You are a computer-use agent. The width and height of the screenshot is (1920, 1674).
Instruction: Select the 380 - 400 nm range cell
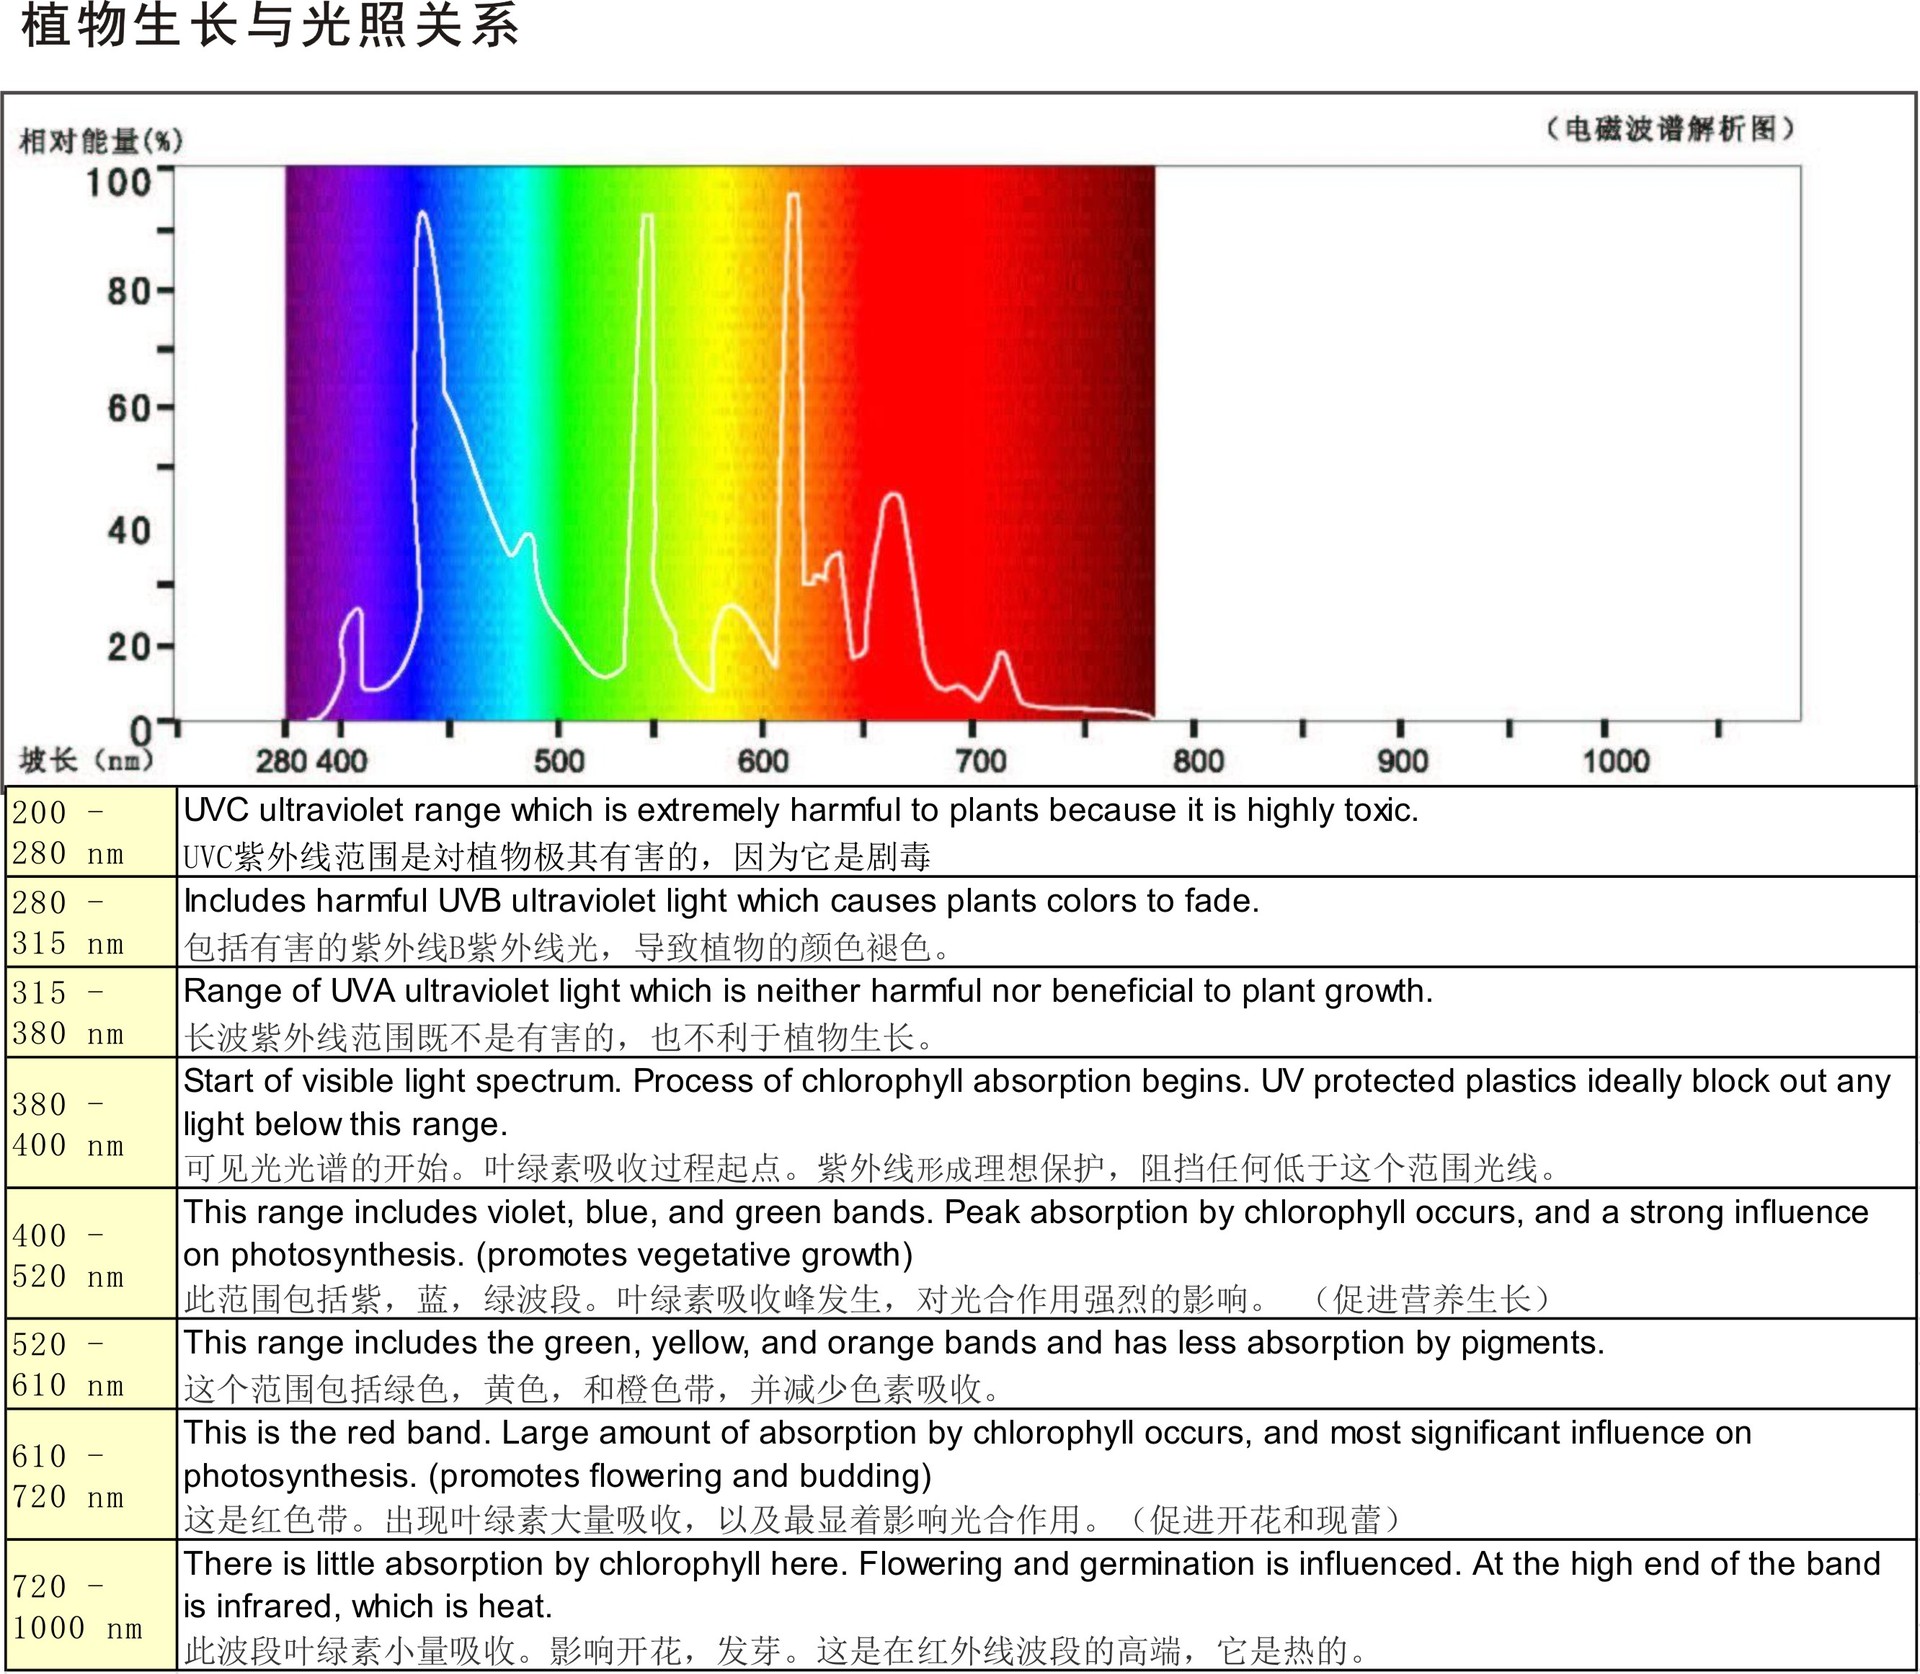pos(91,1123)
